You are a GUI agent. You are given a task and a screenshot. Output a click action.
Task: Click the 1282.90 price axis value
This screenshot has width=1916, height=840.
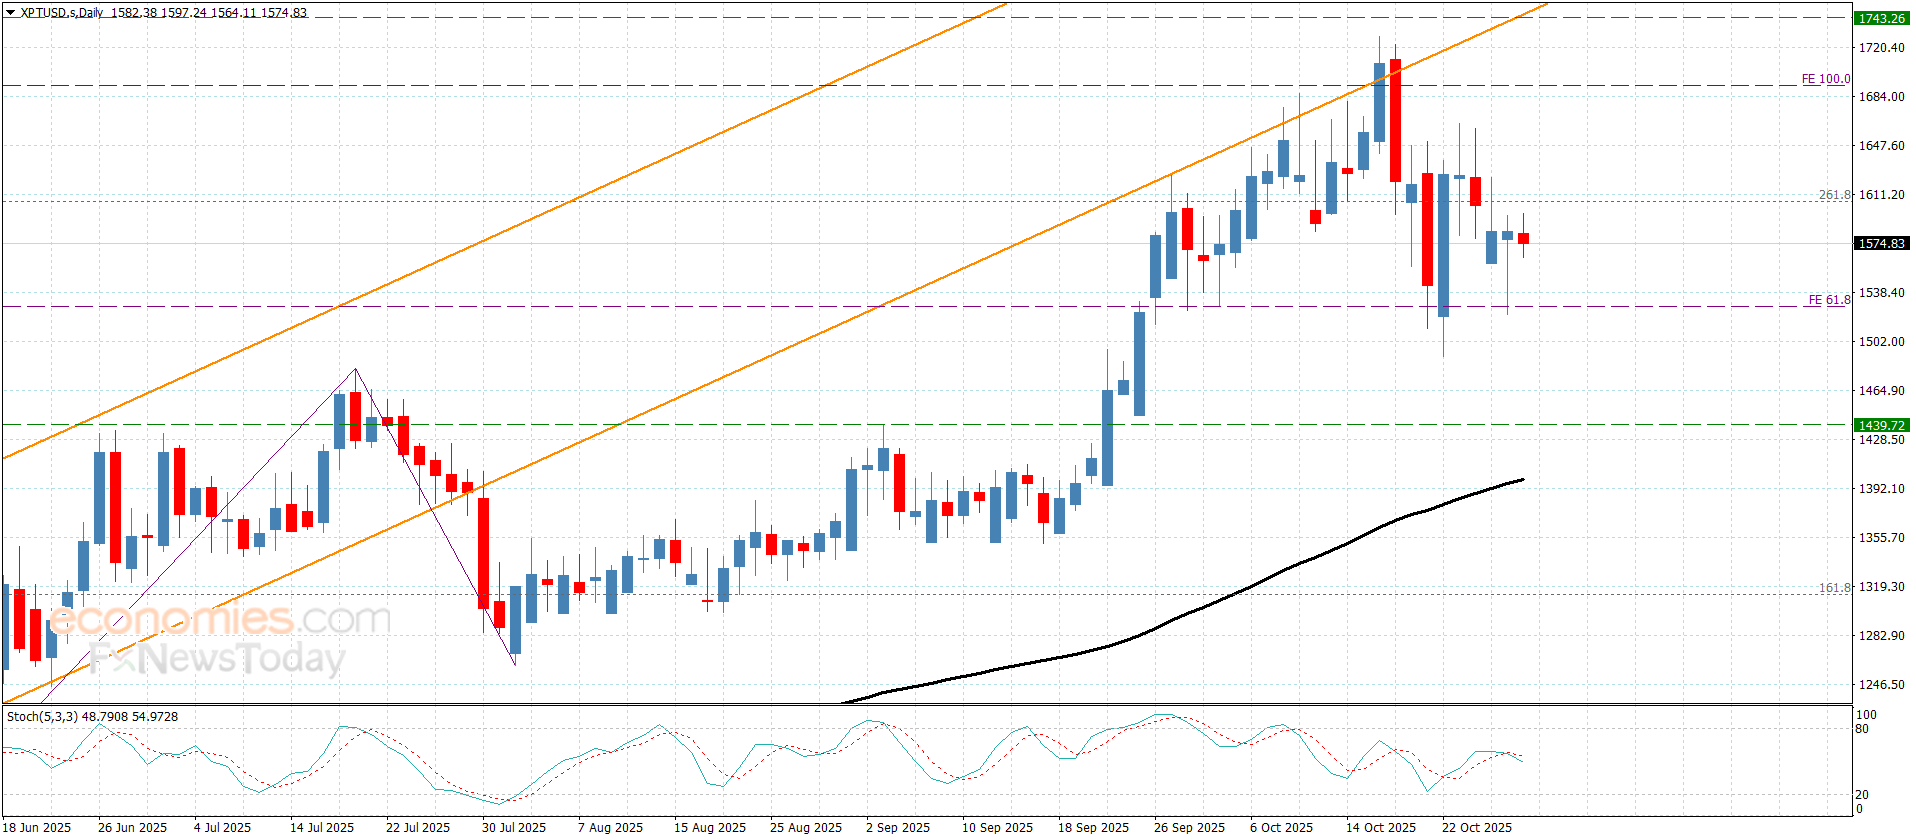1881,635
